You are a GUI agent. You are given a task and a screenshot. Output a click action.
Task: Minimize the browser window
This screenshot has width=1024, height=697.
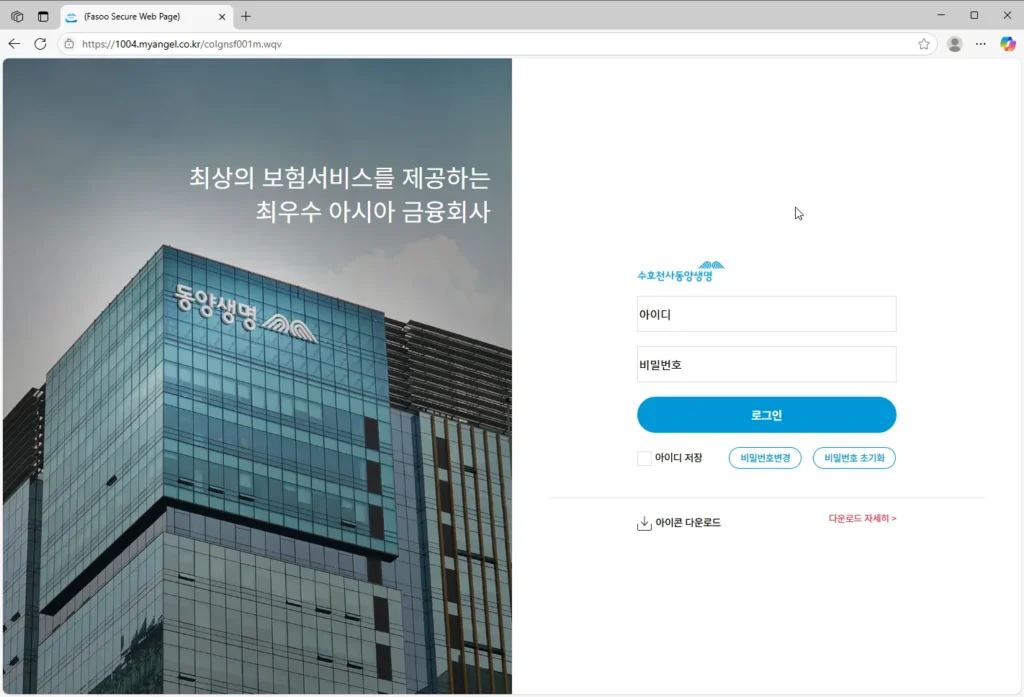(941, 15)
